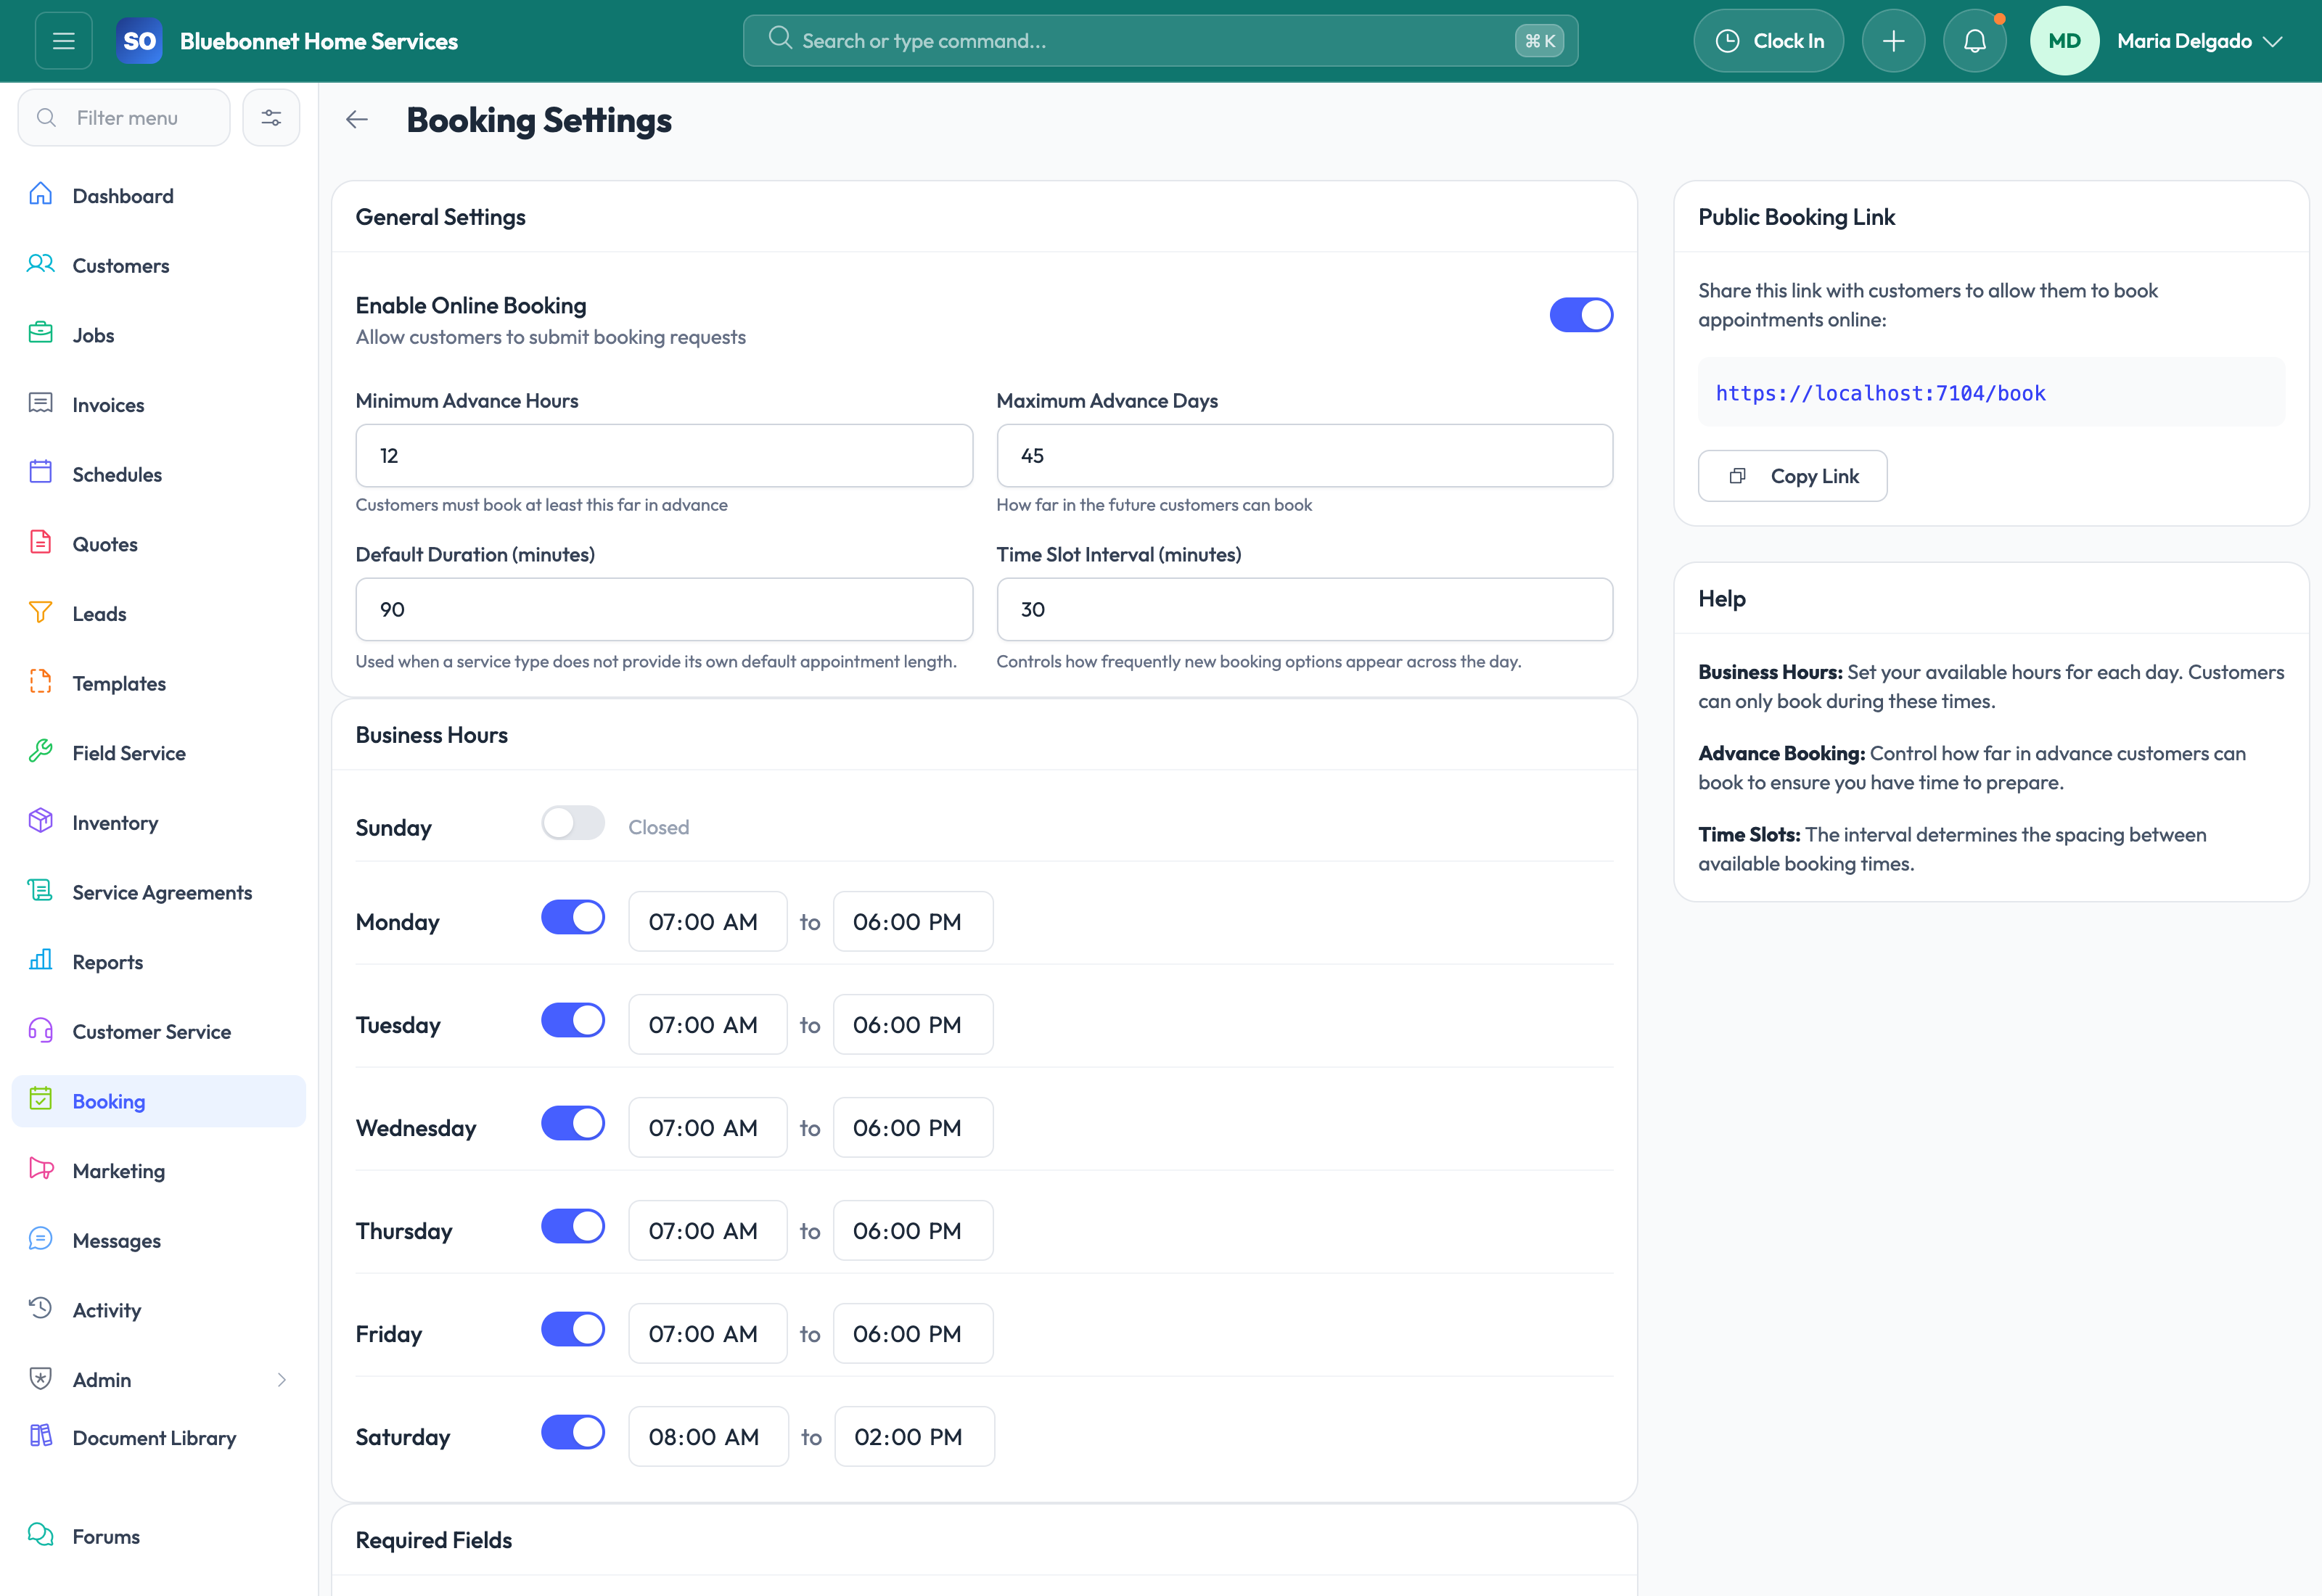The image size is (2322, 1596).
Task: Edit Default Duration minutes field
Action: coord(664,609)
